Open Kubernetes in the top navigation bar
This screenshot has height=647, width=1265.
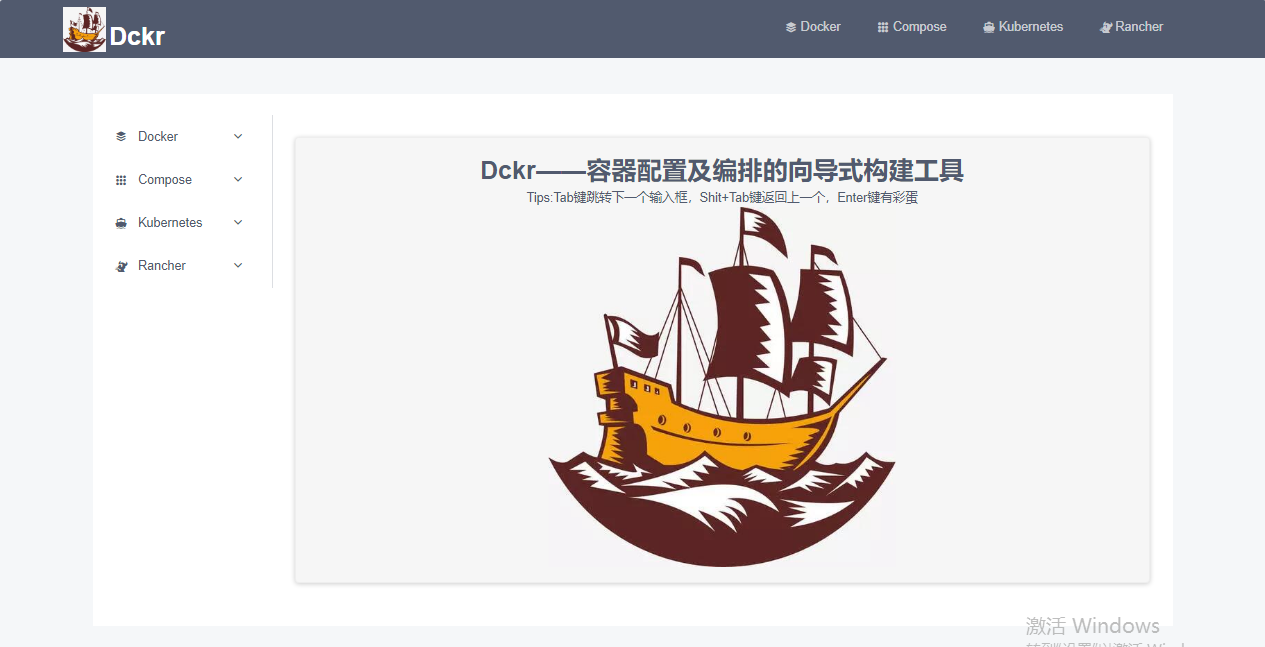[1023, 27]
